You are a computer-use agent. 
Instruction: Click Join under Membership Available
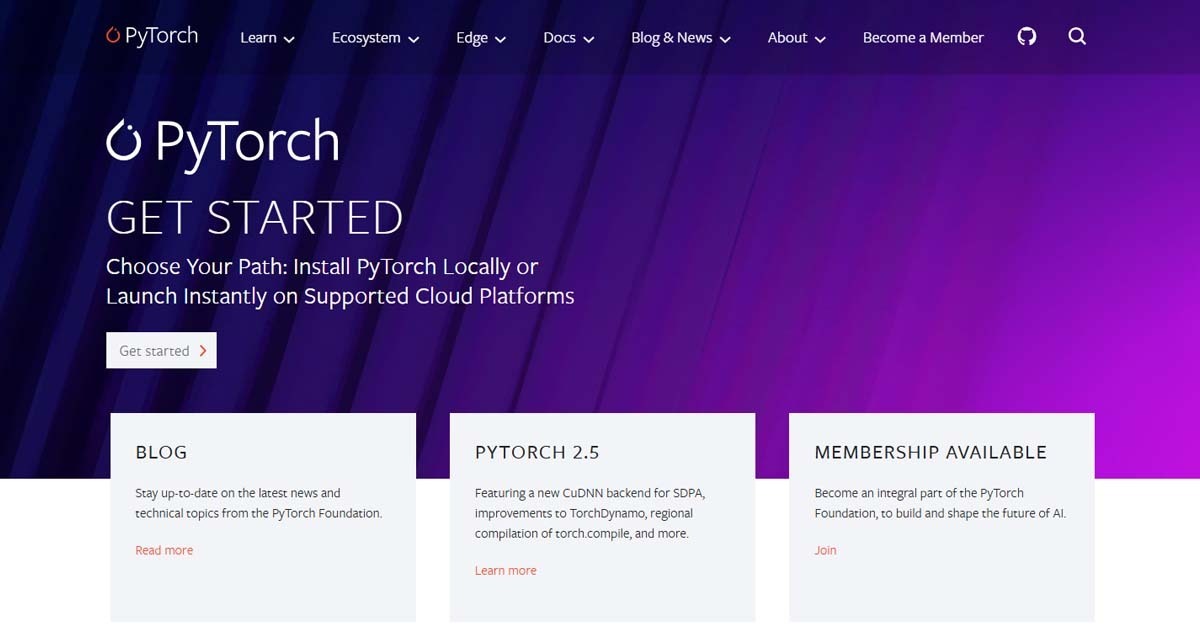point(825,550)
